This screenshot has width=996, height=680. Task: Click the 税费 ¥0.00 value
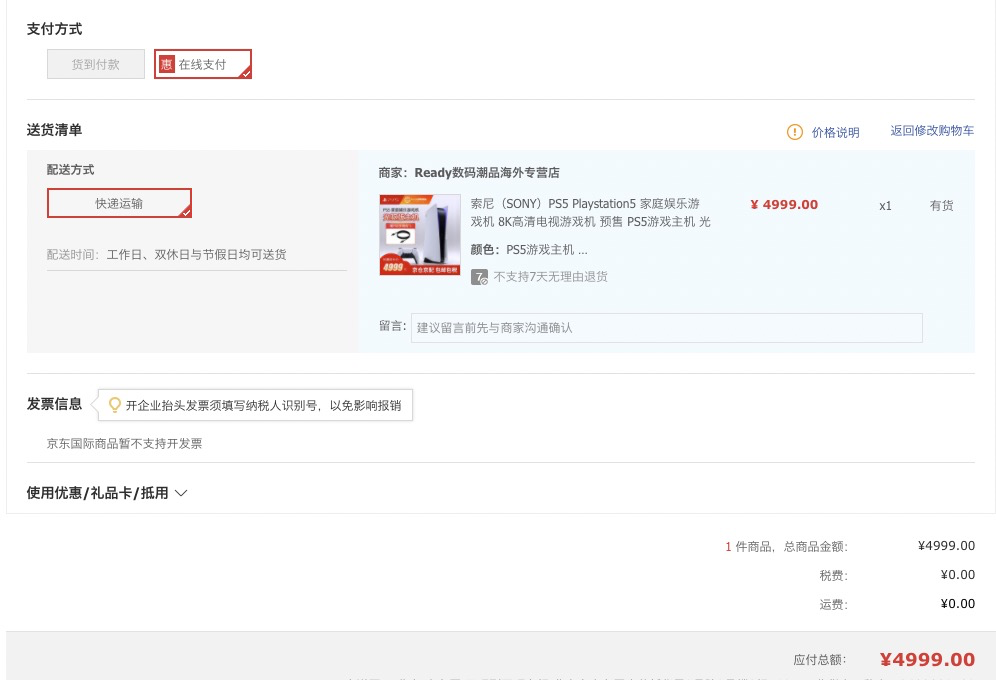[x=957, y=575]
